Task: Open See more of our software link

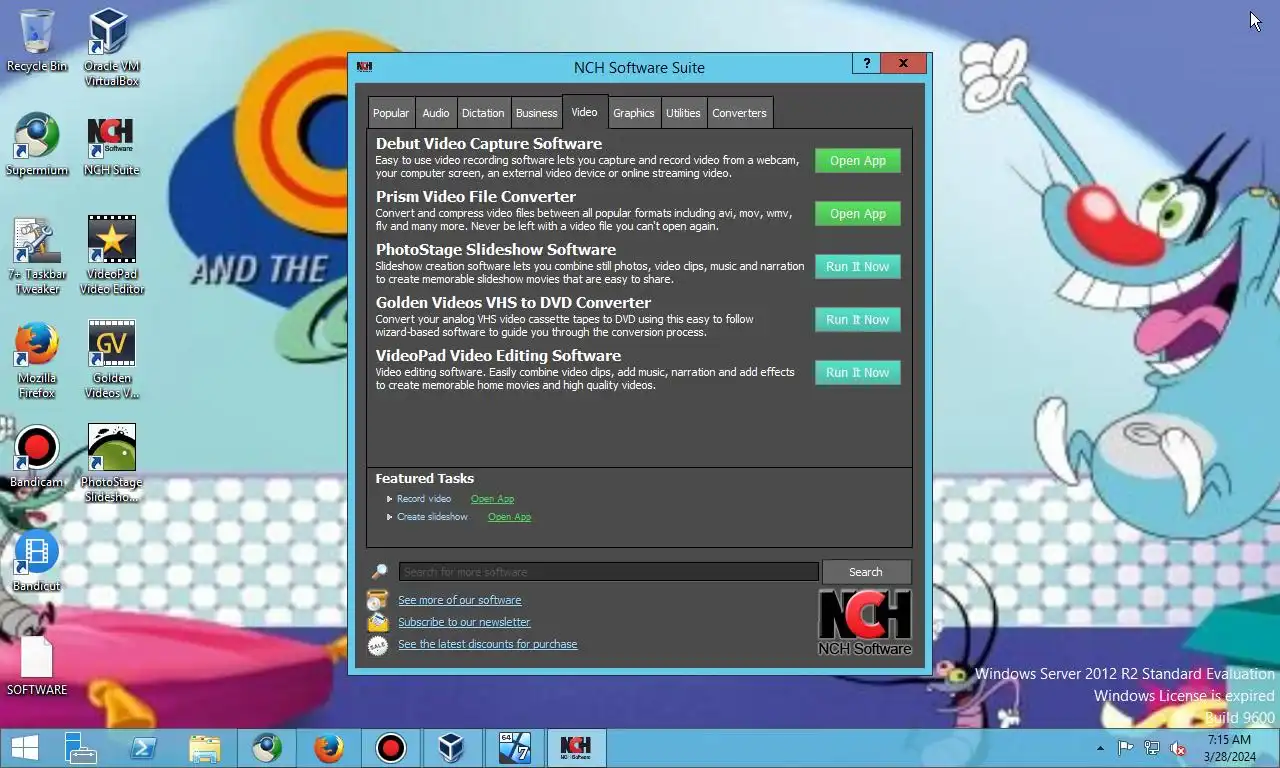Action: [x=460, y=600]
